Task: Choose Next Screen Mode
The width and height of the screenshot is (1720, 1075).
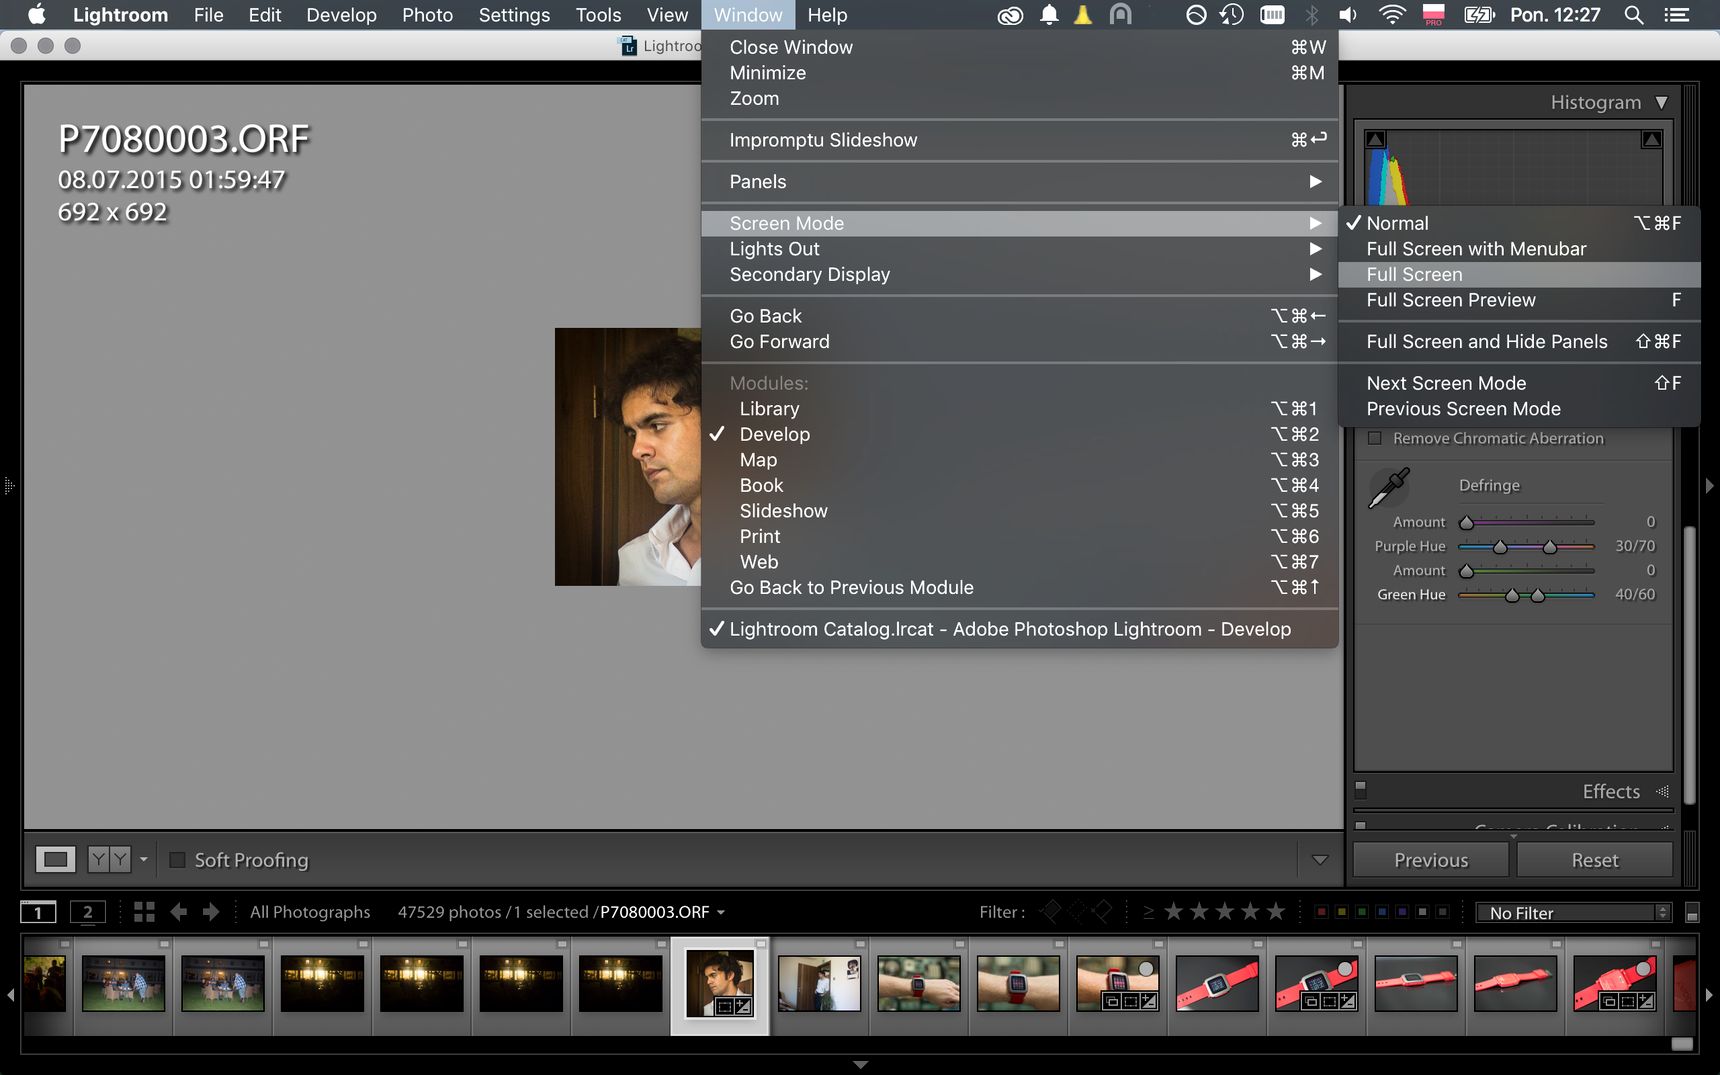Action: point(1519,383)
